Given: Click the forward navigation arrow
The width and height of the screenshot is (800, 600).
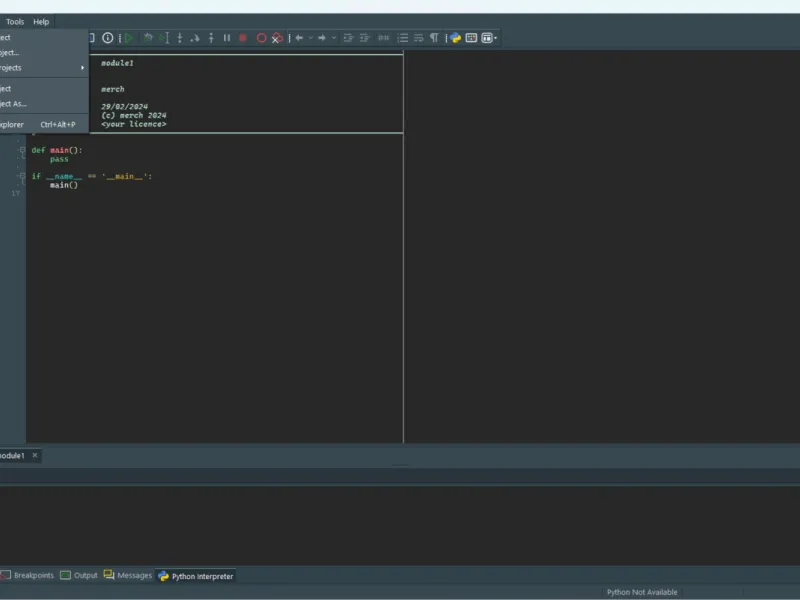Looking at the screenshot, I should (322, 38).
